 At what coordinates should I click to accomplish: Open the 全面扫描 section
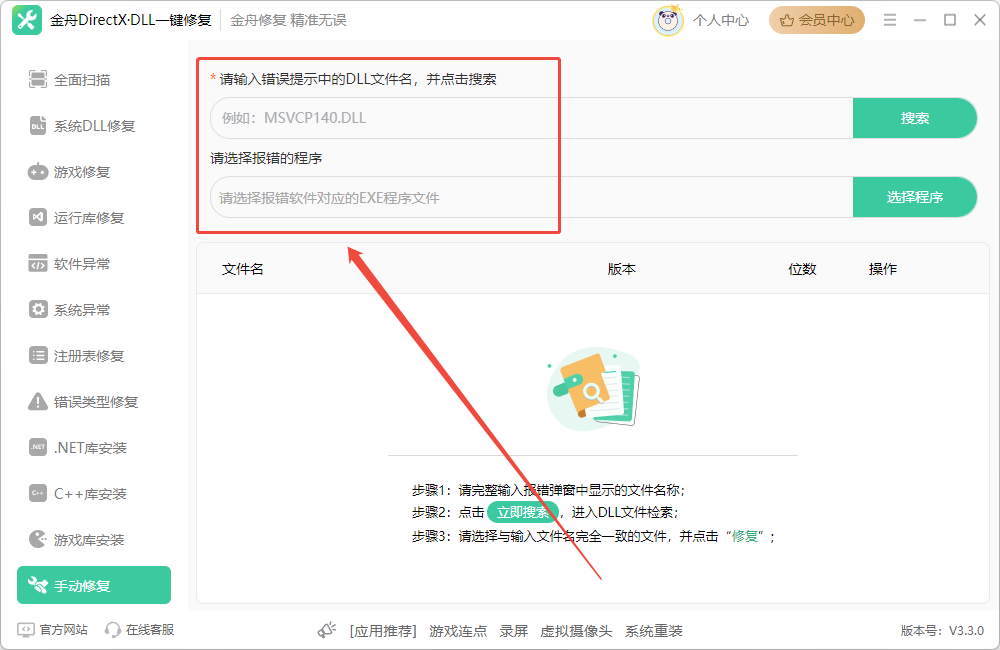pos(94,80)
